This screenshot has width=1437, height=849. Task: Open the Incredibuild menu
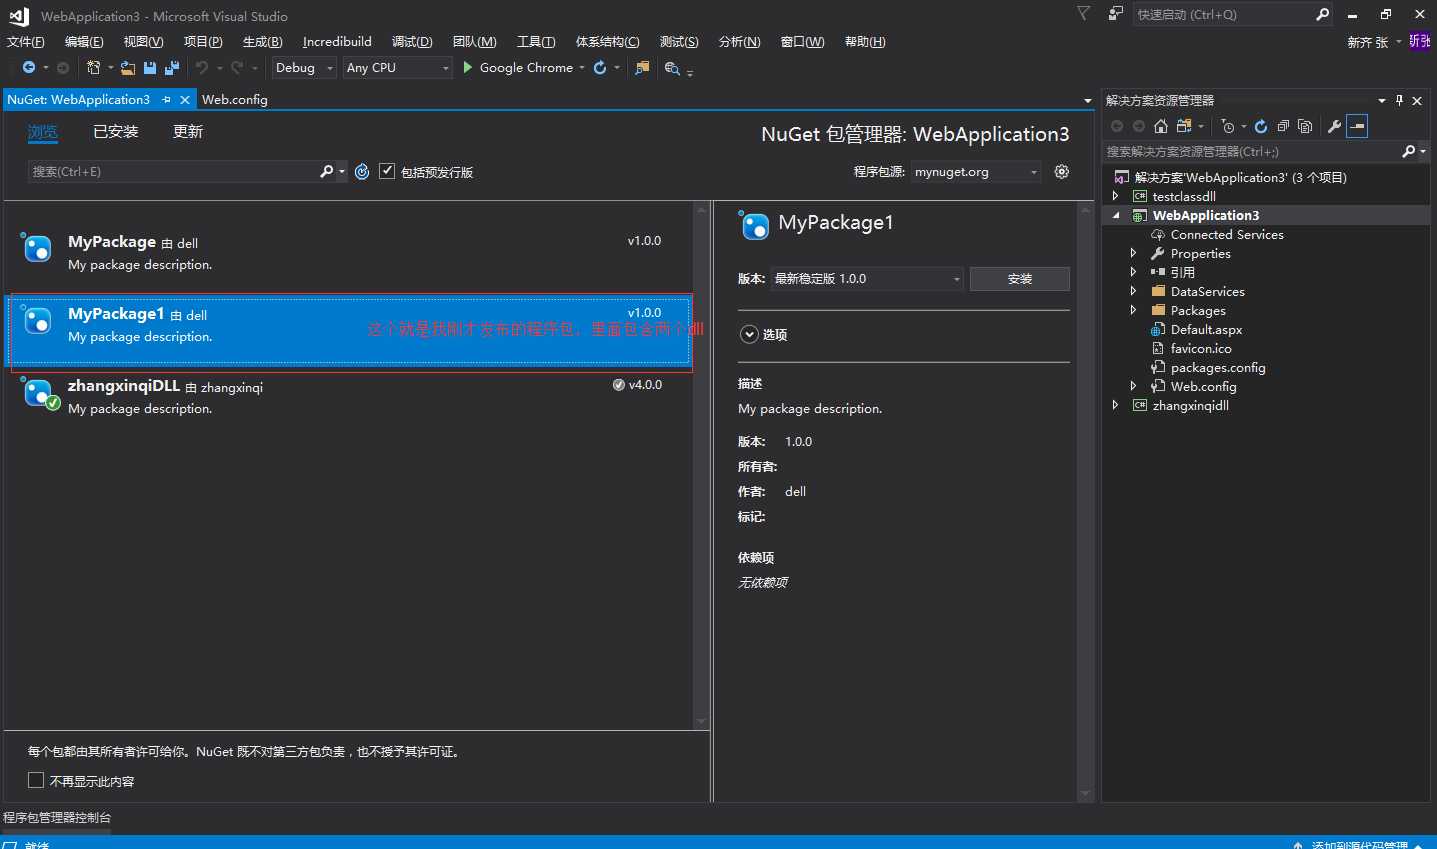click(337, 42)
